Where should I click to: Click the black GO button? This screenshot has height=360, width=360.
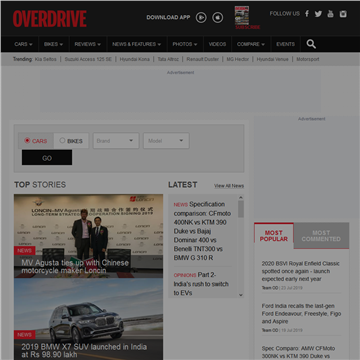click(x=47, y=157)
